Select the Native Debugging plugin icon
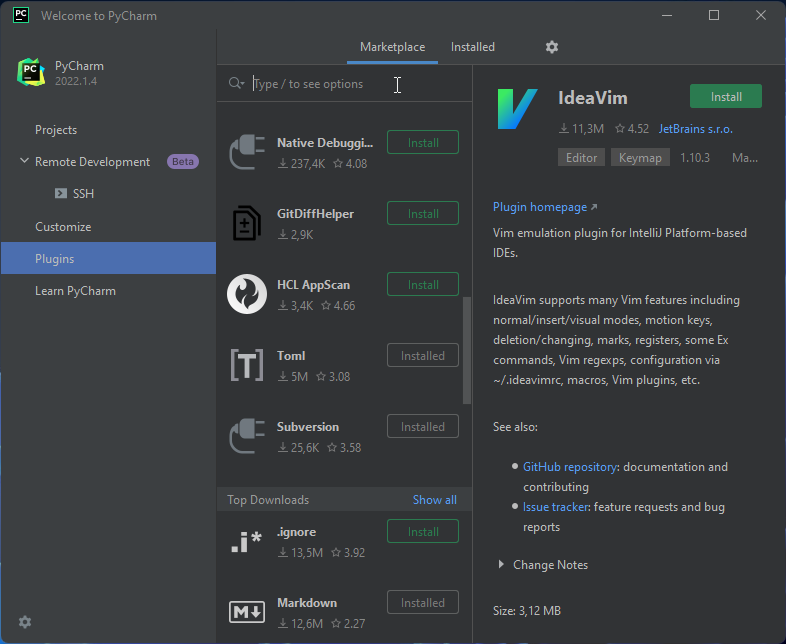Viewport: 786px width, 644px height. pos(247,152)
